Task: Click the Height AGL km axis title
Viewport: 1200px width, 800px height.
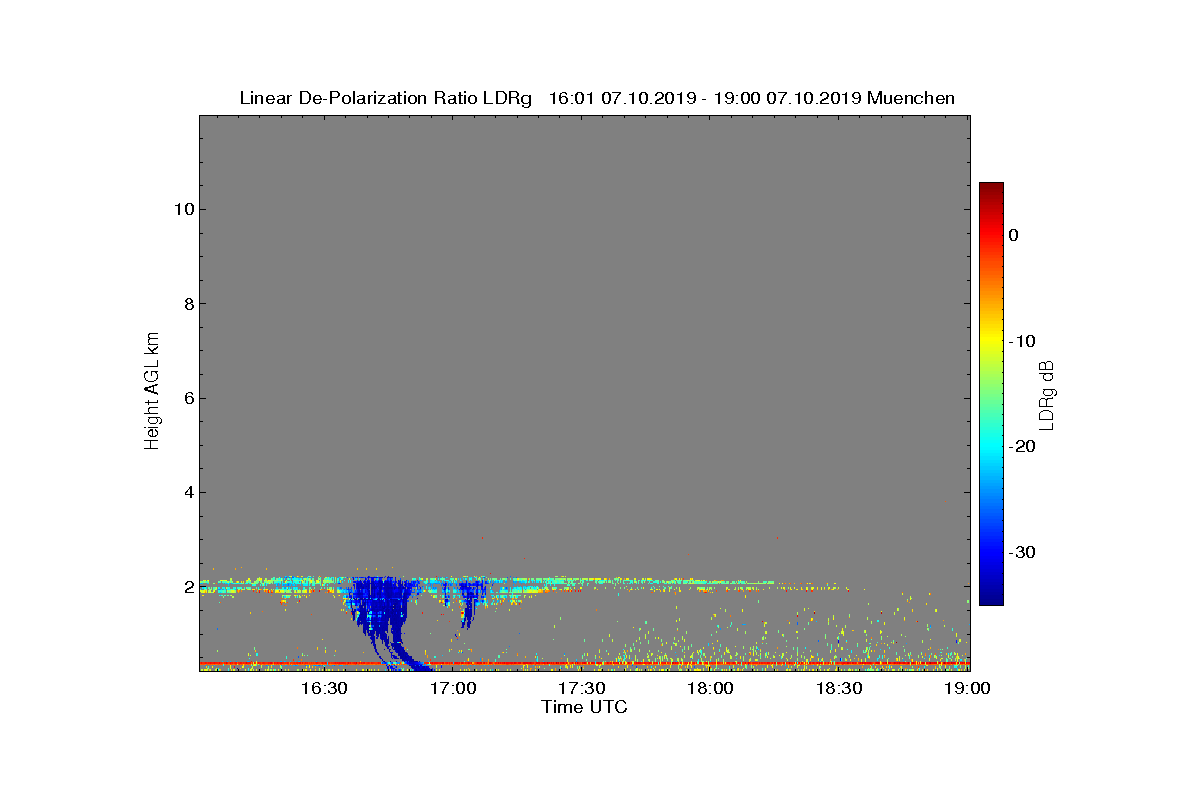Action: click(x=152, y=393)
